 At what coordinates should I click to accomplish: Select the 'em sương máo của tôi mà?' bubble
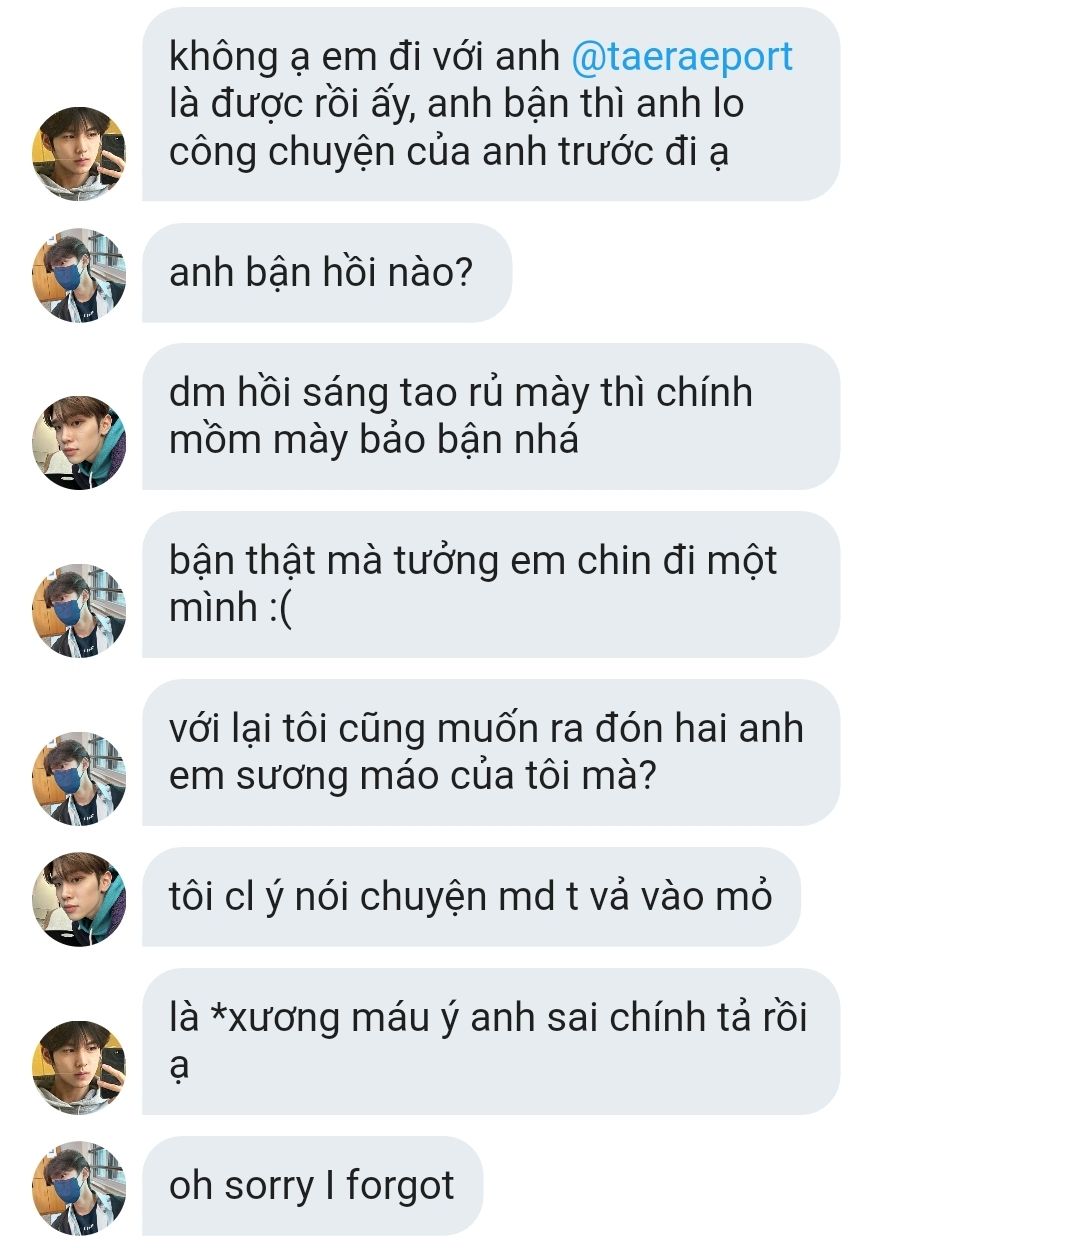pyautogui.click(x=491, y=752)
